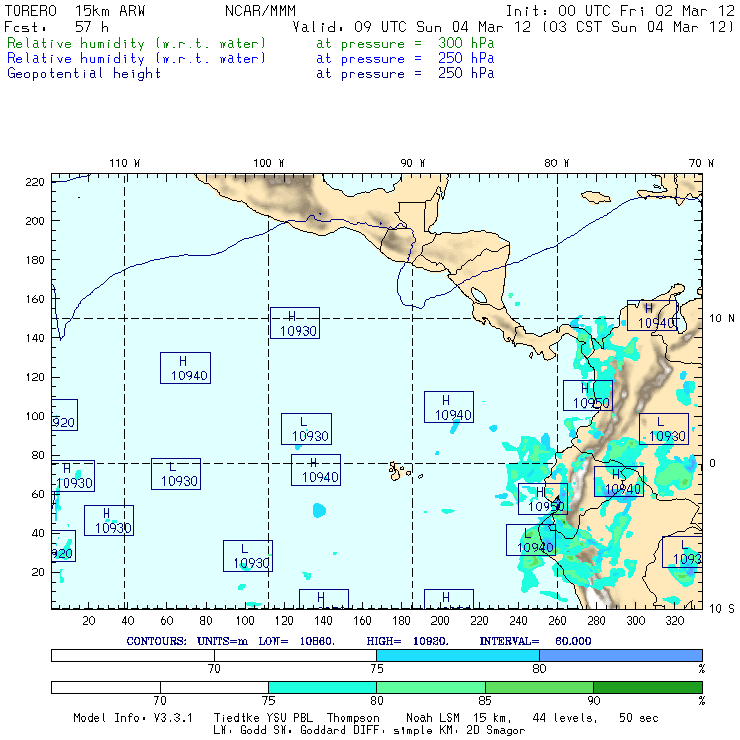The image size is (740, 740).
Task: Click the 'Fcst: 57 h' forecast hour text
Action: click(x=56, y=27)
